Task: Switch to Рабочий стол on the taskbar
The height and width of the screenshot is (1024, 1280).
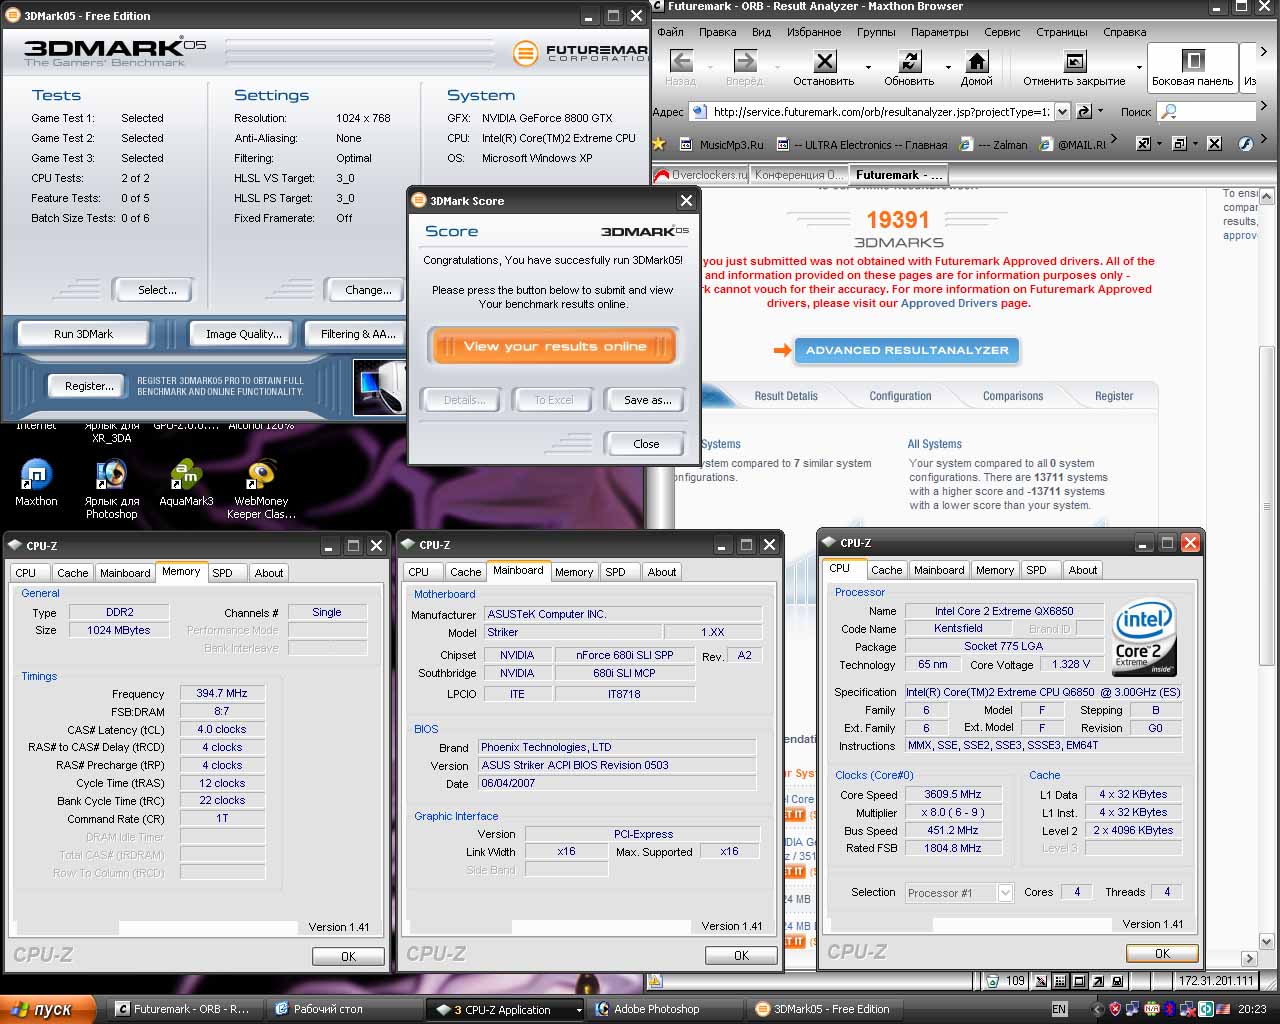Action: point(345,1009)
